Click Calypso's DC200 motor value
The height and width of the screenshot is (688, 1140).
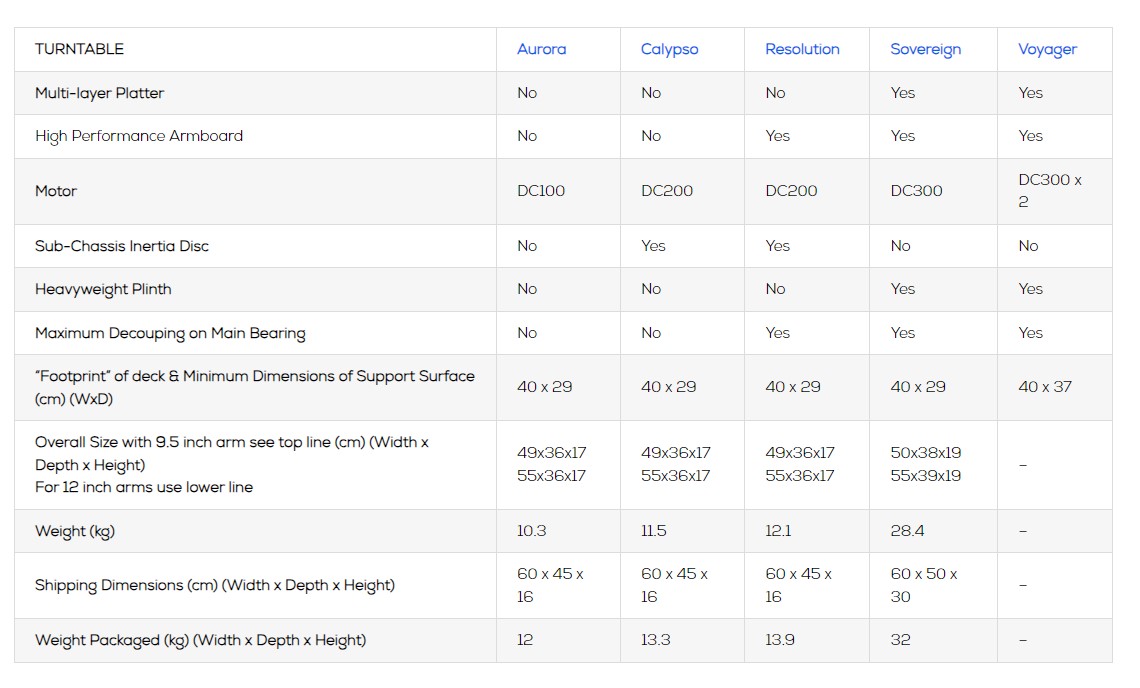click(x=667, y=191)
